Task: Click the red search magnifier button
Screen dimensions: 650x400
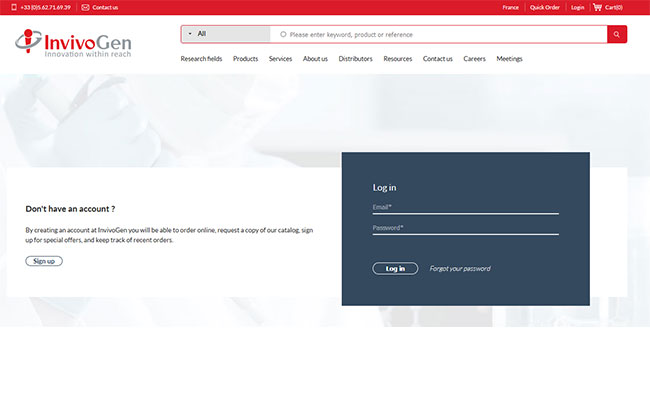Action: (x=617, y=34)
